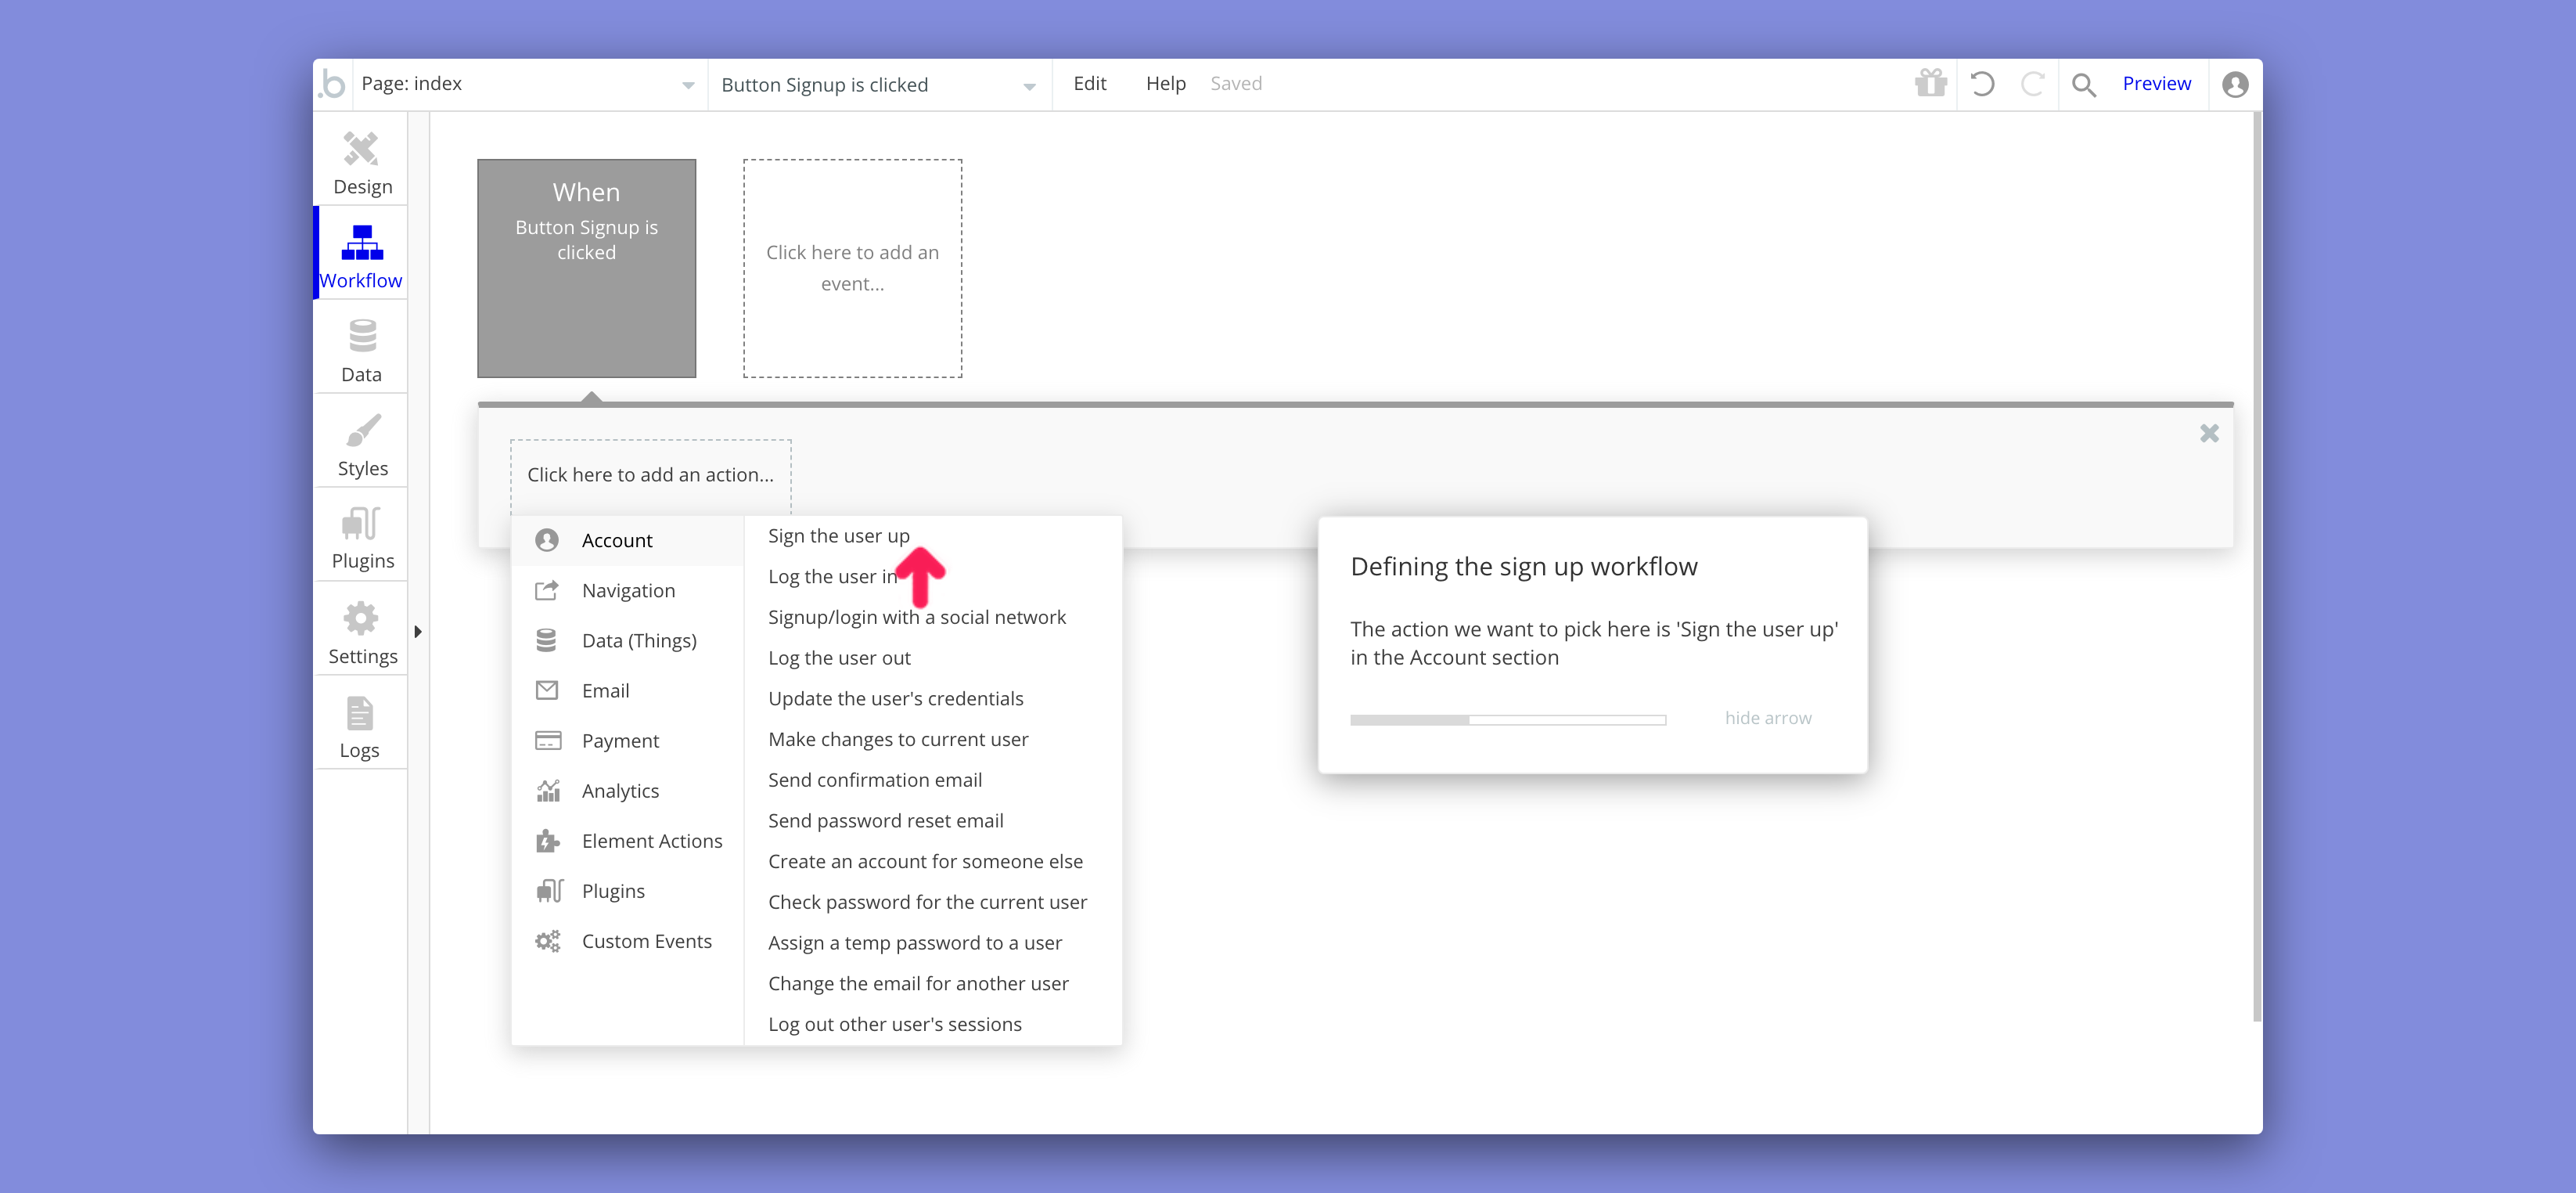
Task: Click the vertical scrollbar on right
Action: pyautogui.click(x=2256, y=567)
